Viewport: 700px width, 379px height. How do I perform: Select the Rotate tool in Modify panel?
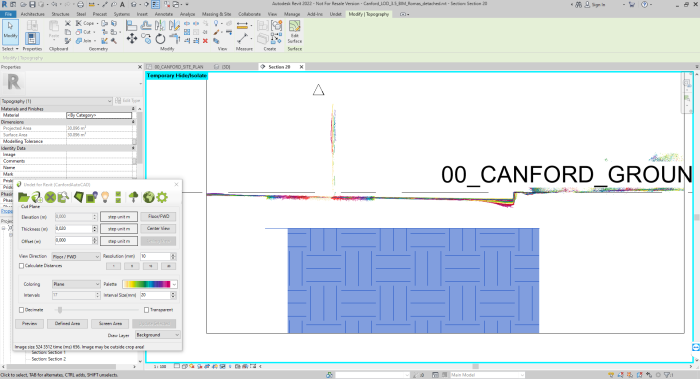[x=160, y=39]
